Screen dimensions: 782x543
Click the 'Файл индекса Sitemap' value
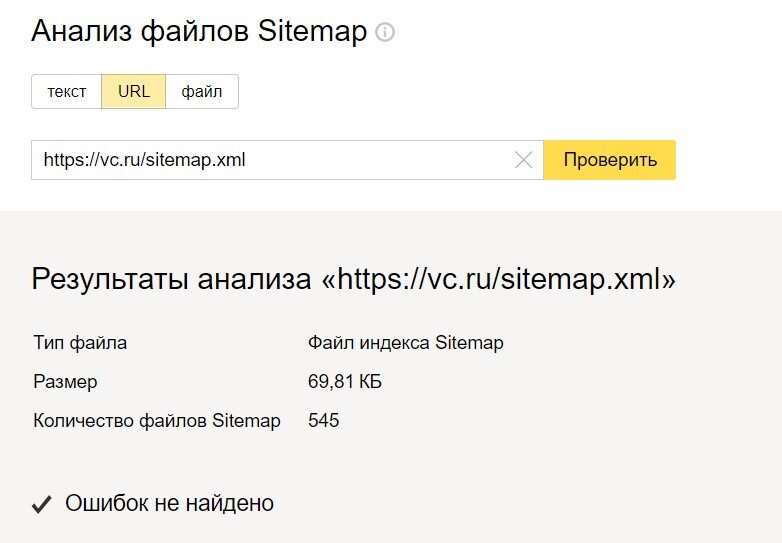tap(406, 343)
